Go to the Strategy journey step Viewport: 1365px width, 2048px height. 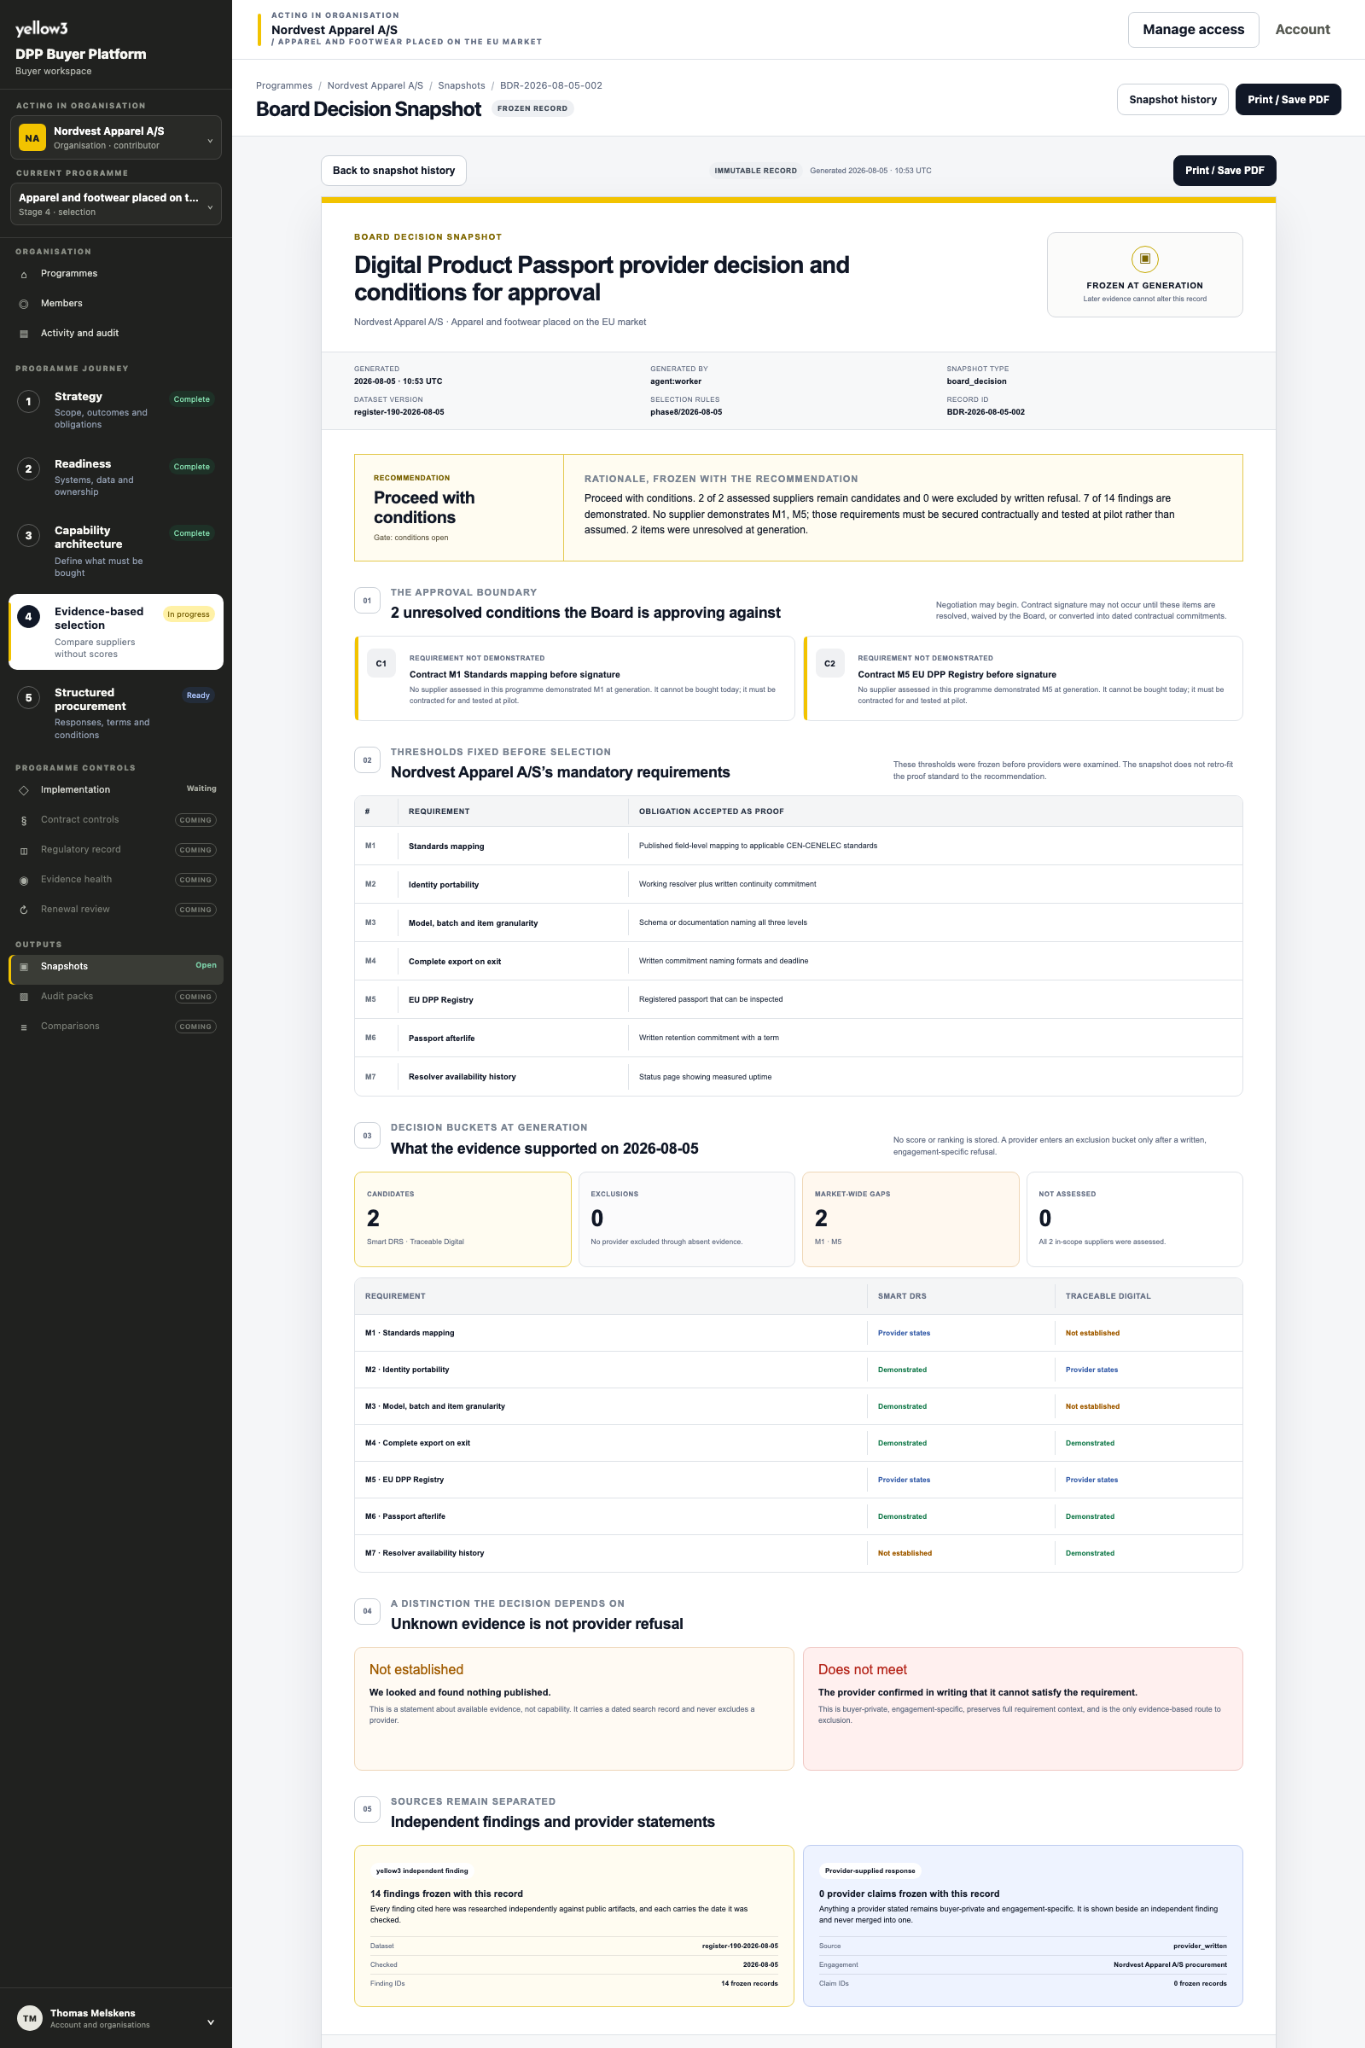coord(116,410)
